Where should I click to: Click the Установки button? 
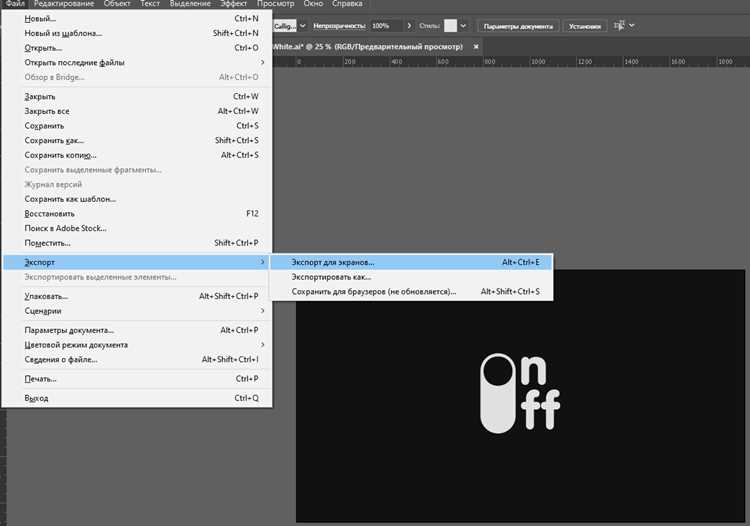pyautogui.click(x=585, y=26)
